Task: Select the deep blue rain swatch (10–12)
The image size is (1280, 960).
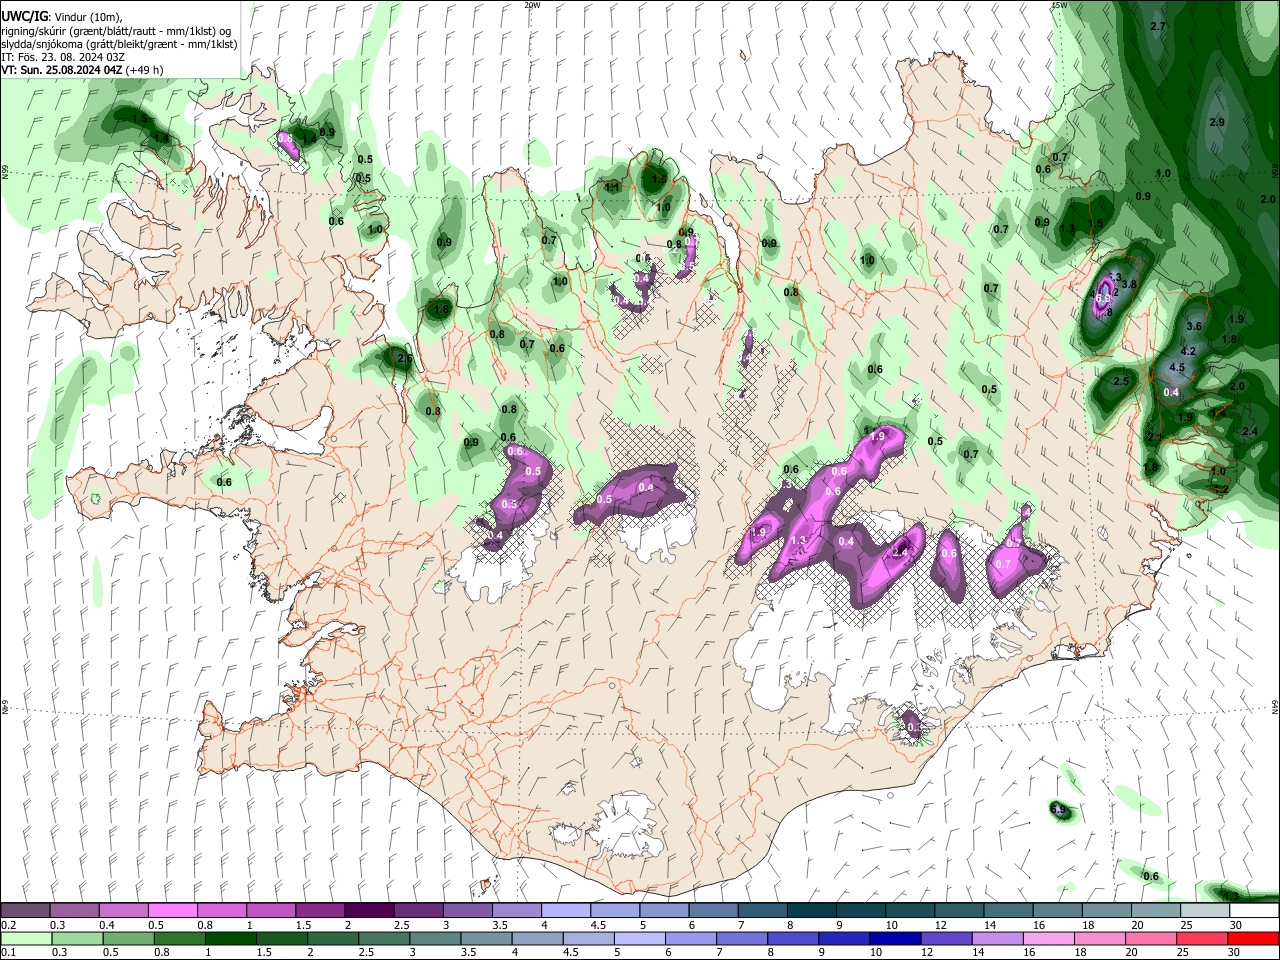Action: pos(895,939)
